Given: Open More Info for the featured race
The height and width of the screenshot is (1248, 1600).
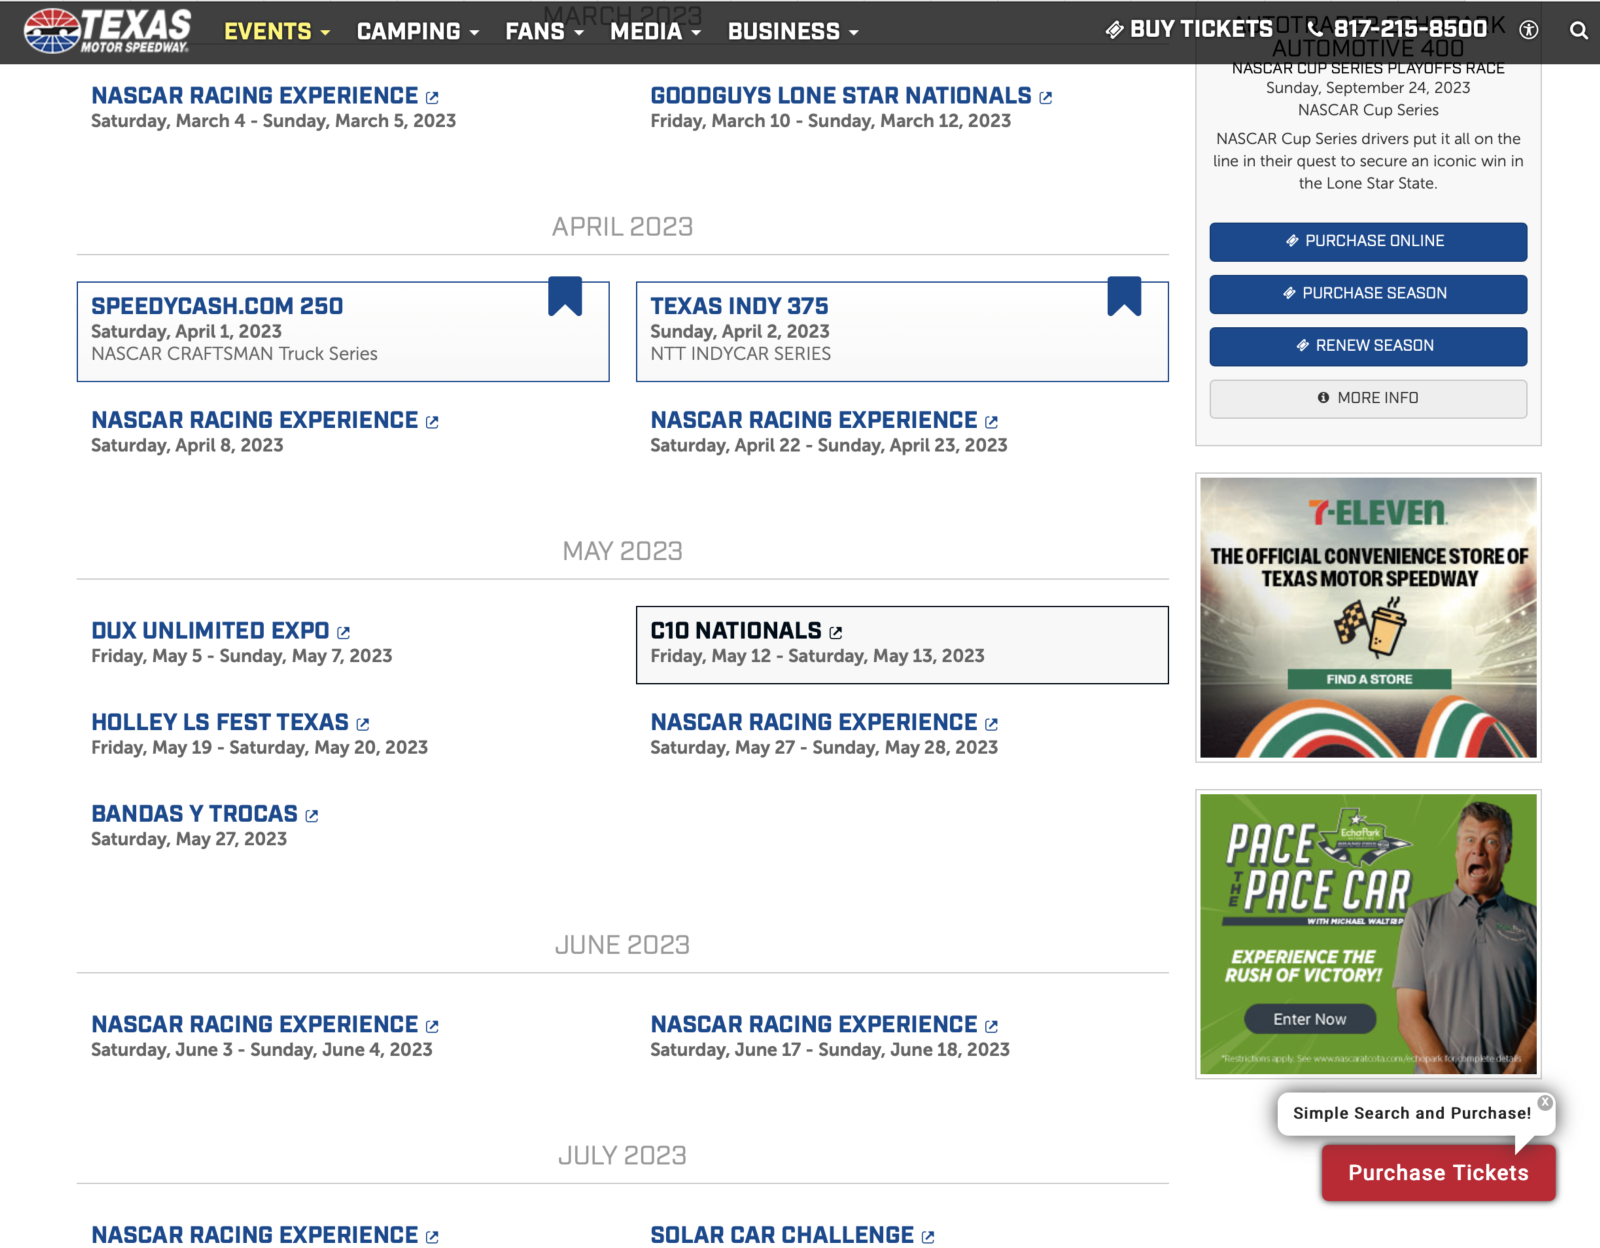Looking at the screenshot, I should [1368, 398].
